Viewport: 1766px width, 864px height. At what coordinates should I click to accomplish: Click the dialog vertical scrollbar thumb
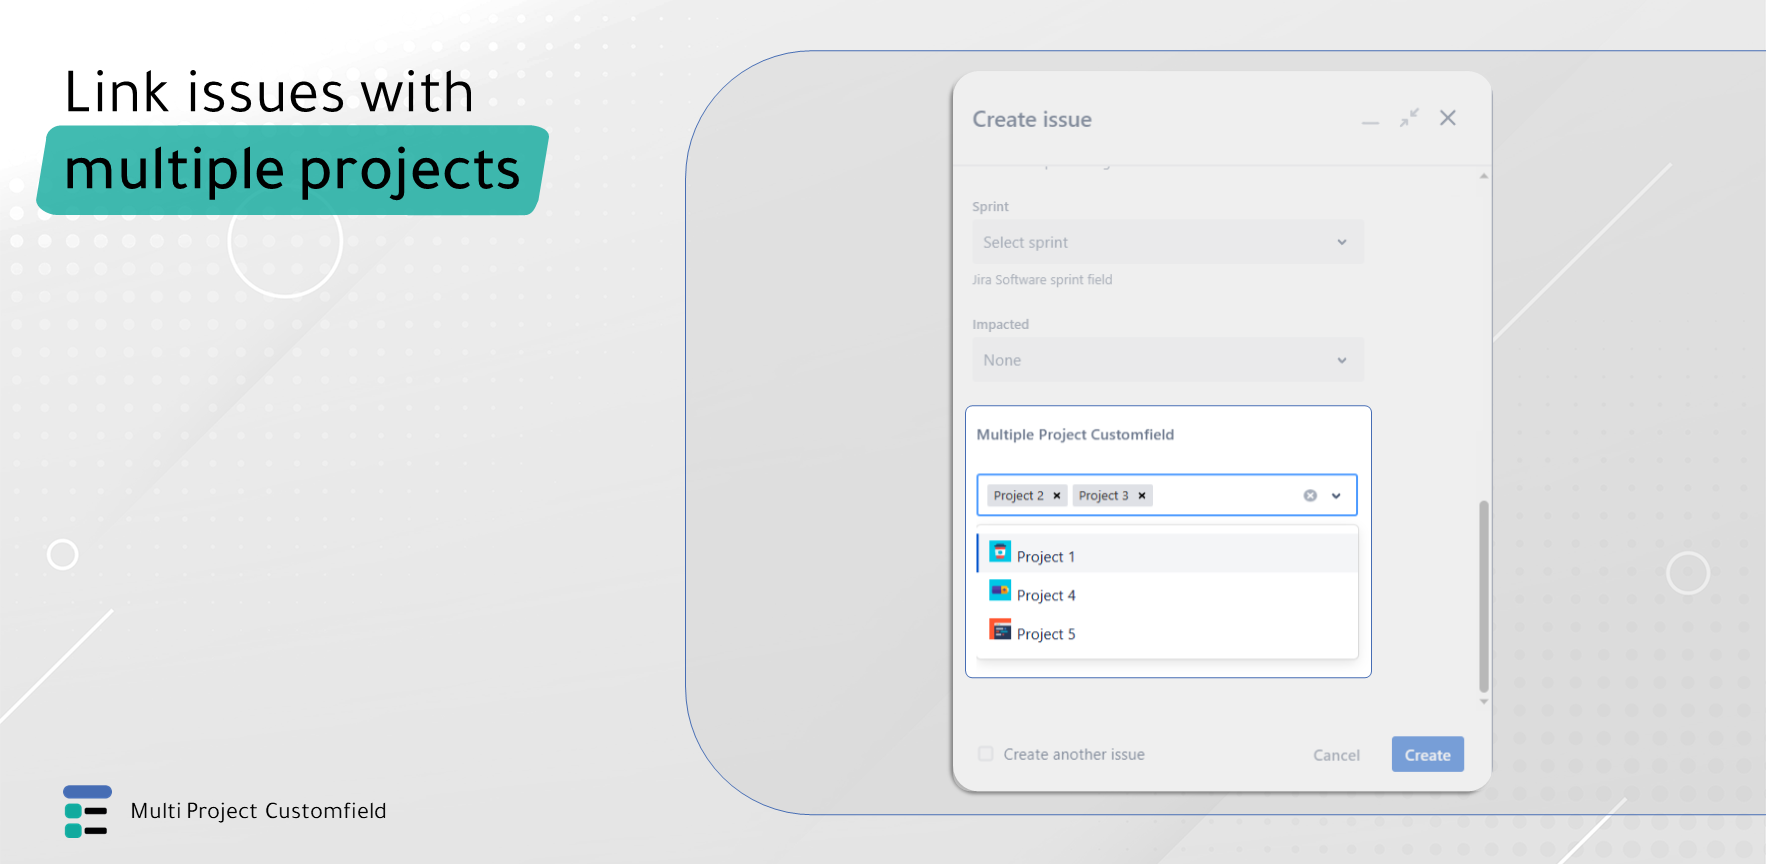coord(1484,596)
